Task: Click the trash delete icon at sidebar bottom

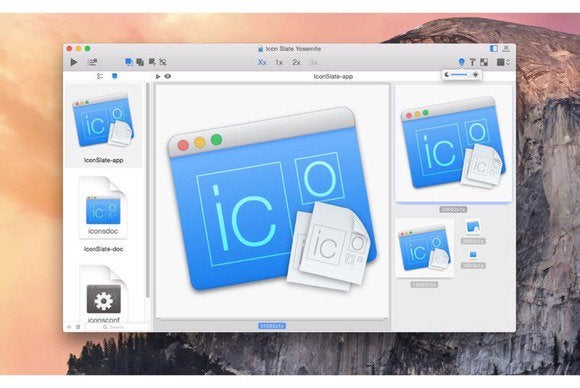Action: point(78,327)
